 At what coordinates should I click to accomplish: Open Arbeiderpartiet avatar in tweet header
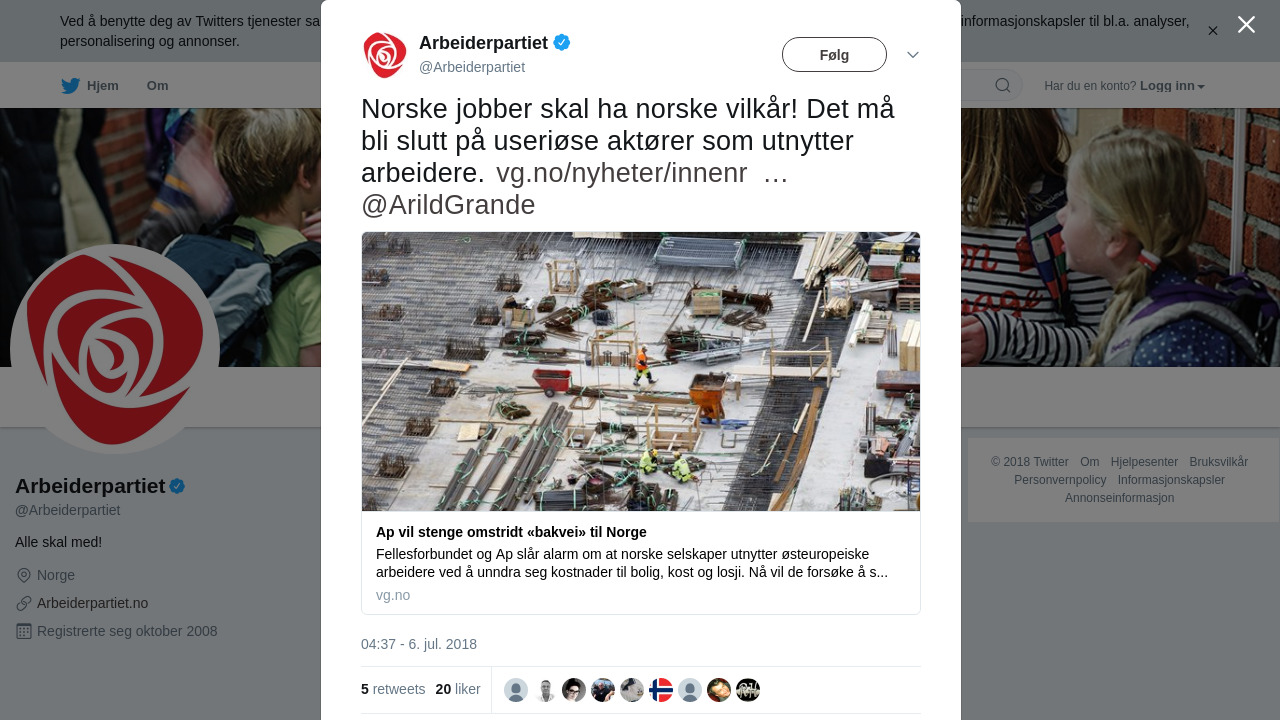(385, 55)
